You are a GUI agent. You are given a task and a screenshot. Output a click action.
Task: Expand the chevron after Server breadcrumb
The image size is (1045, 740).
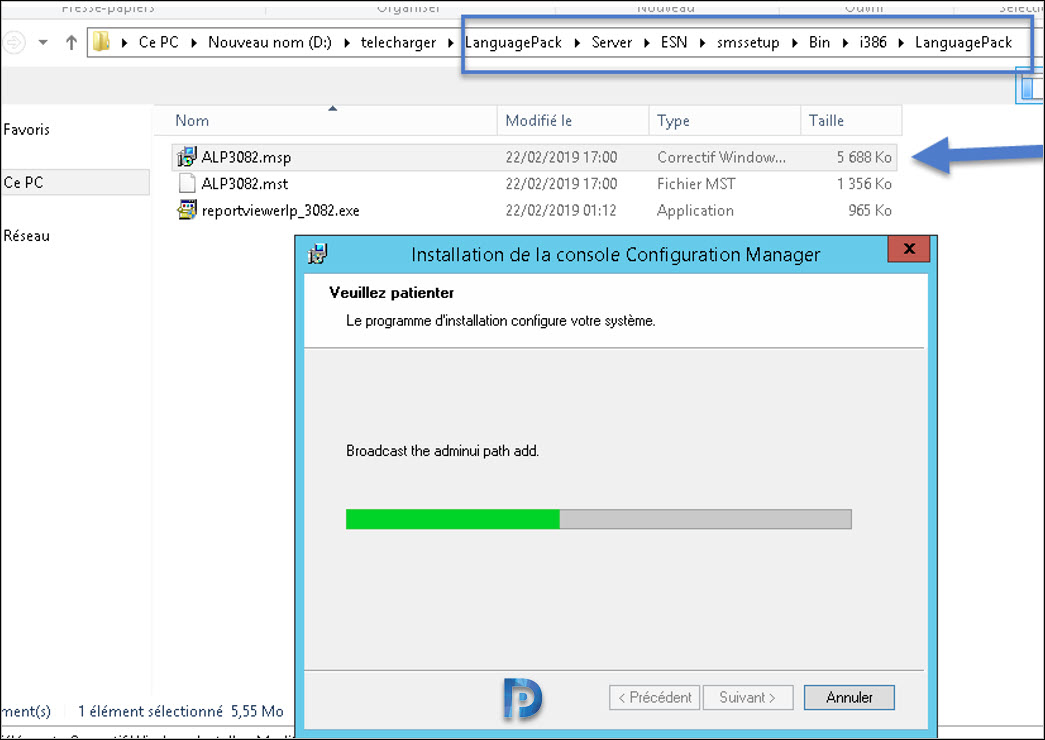[646, 43]
